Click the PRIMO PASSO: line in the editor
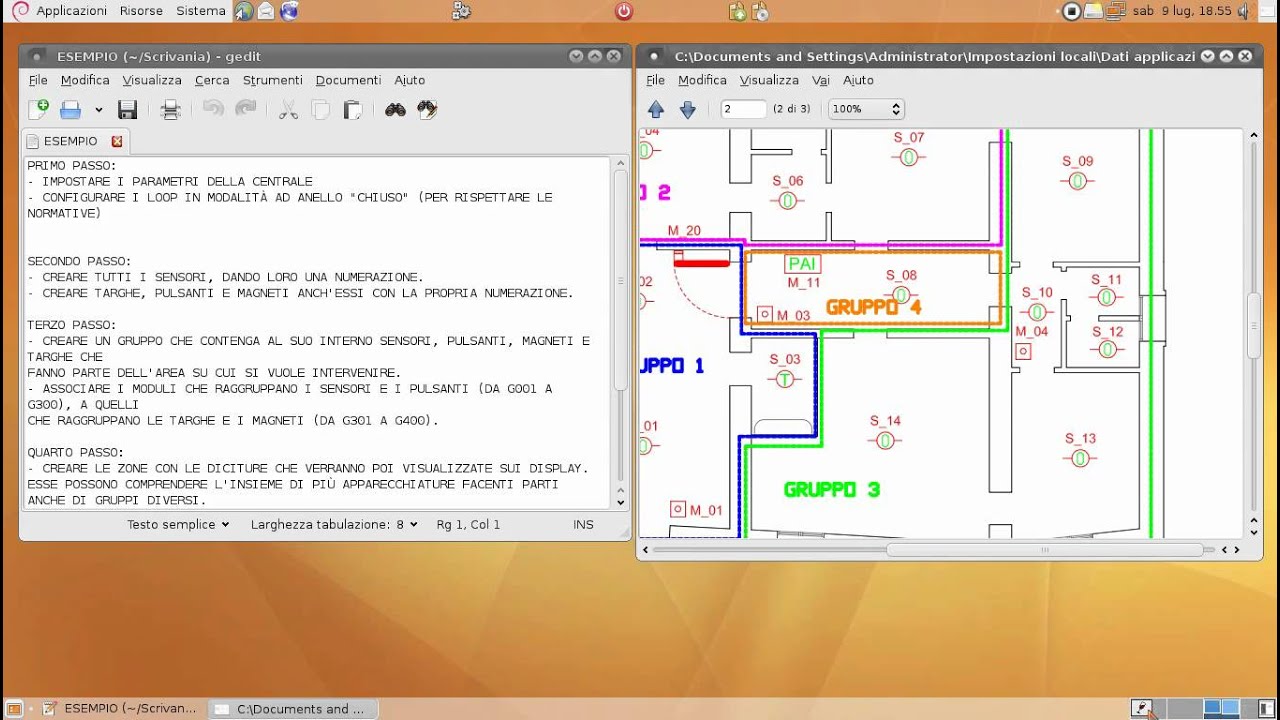The image size is (1280, 720). pyautogui.click(x=71, y=165)
